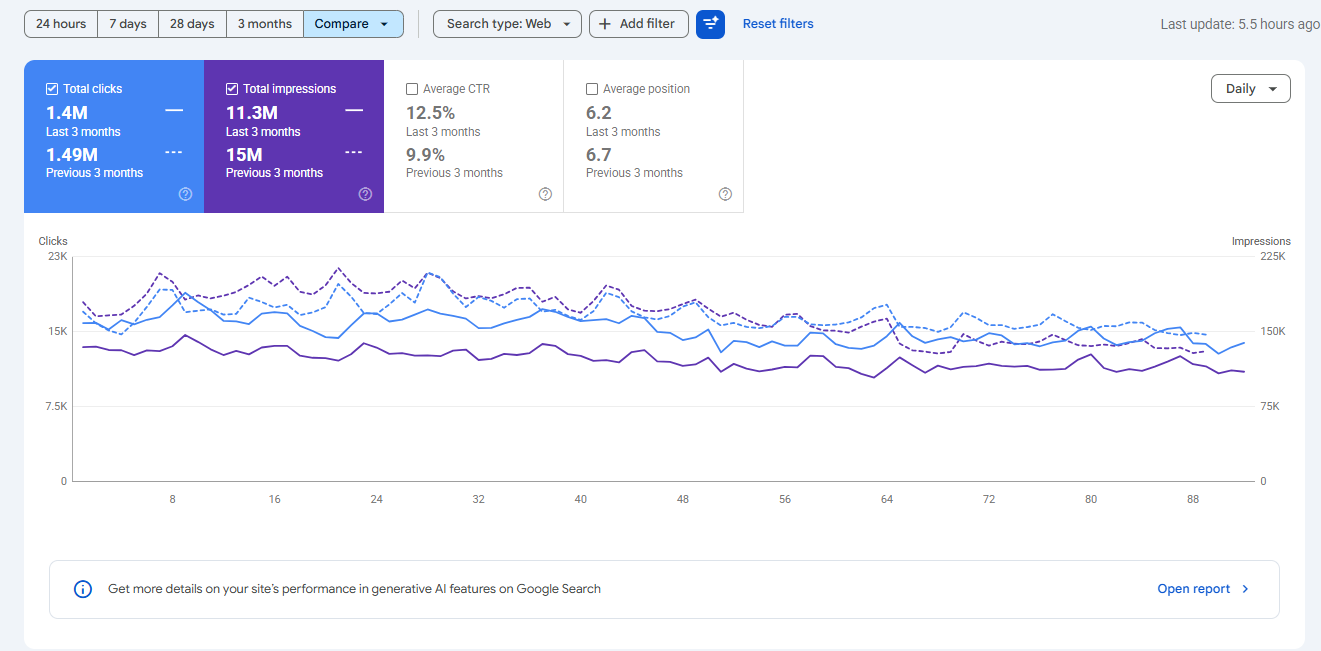
Task: Select the 28 days date range
Action: pos(192,24)
